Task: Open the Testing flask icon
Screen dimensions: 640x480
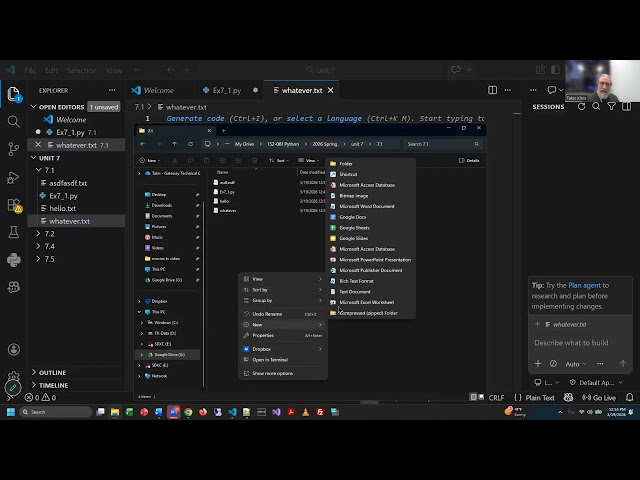Action: [13, 232]
